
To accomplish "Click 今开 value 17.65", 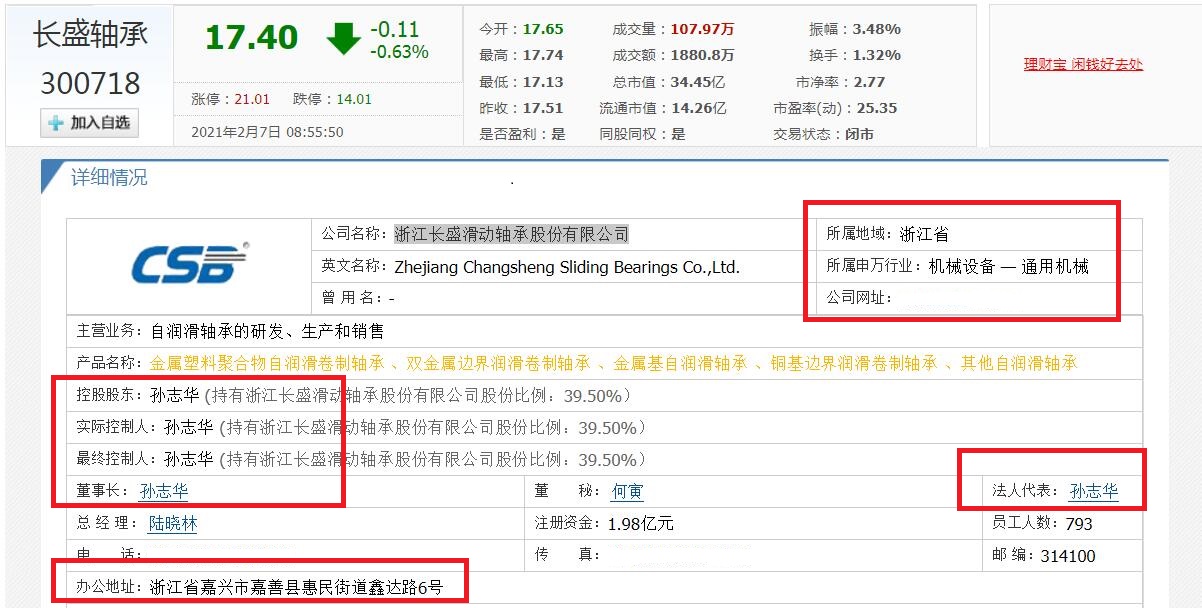I will (x=544, y=29).
